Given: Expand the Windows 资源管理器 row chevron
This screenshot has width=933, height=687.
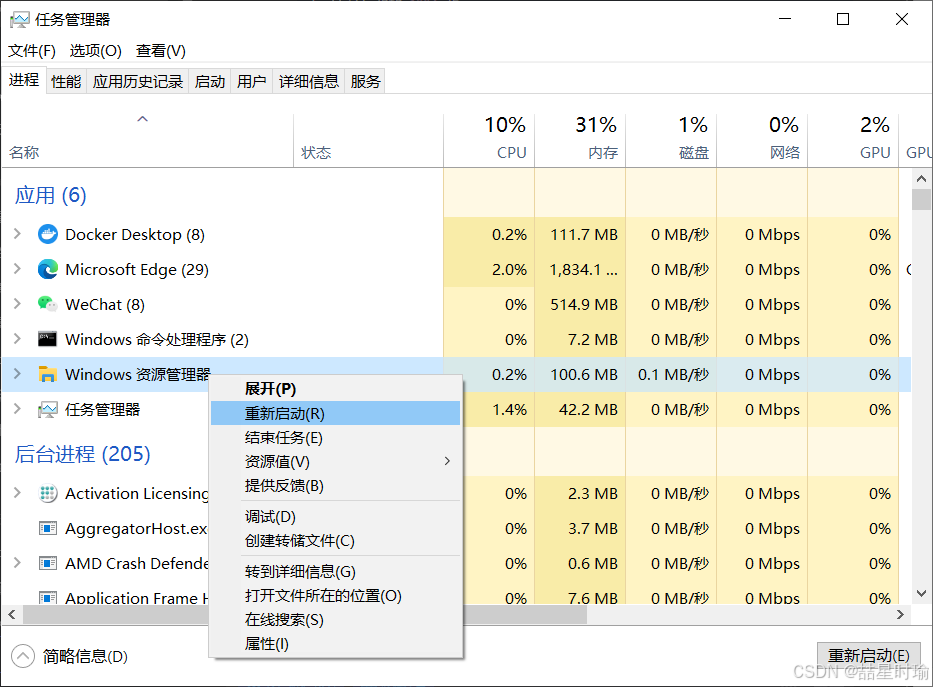Looking at the screenshot, I should point(17,374).
